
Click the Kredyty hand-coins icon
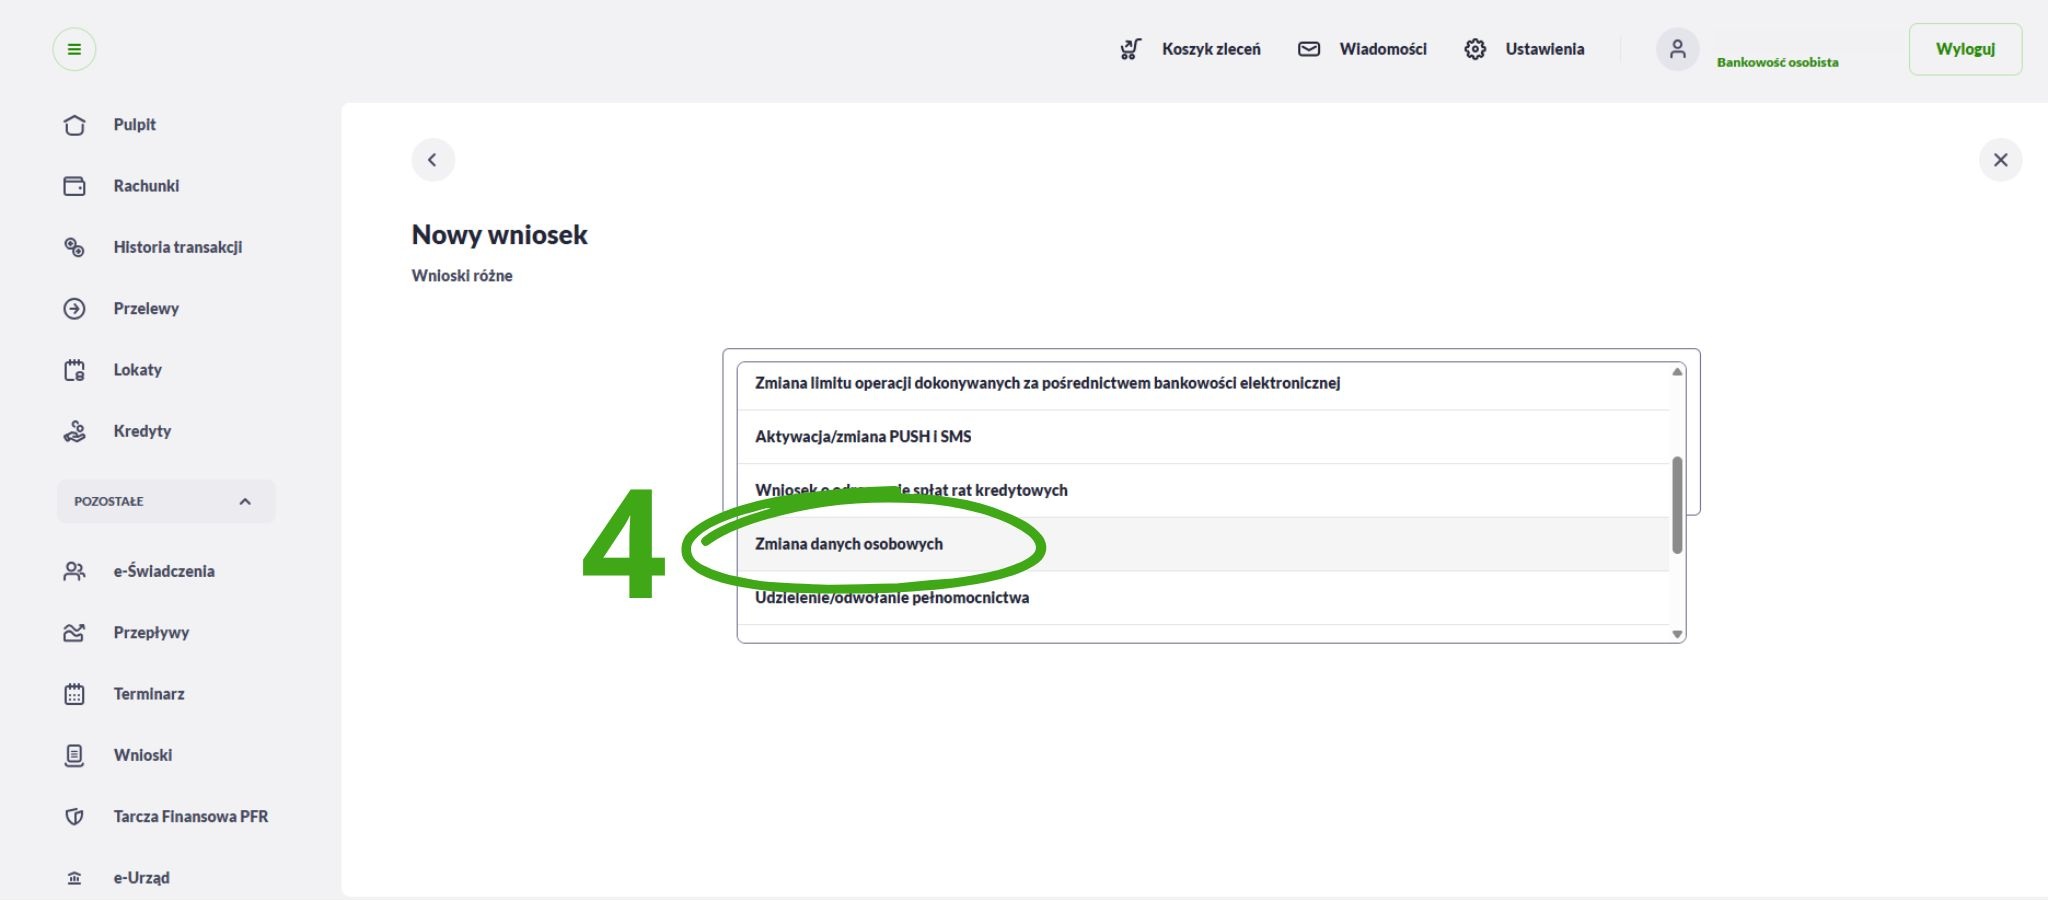(74, 431)
